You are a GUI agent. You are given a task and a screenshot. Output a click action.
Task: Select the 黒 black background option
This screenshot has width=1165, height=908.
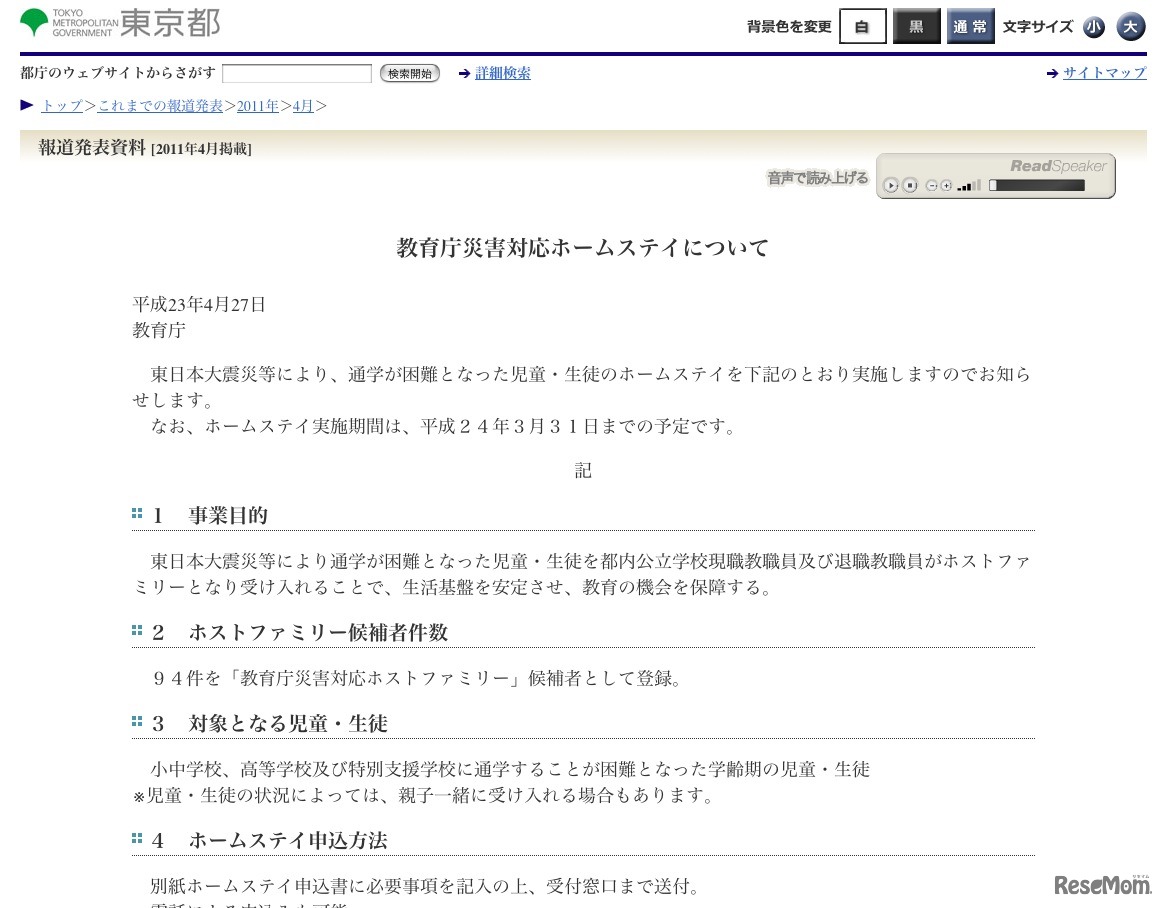(x=916, y=27)
